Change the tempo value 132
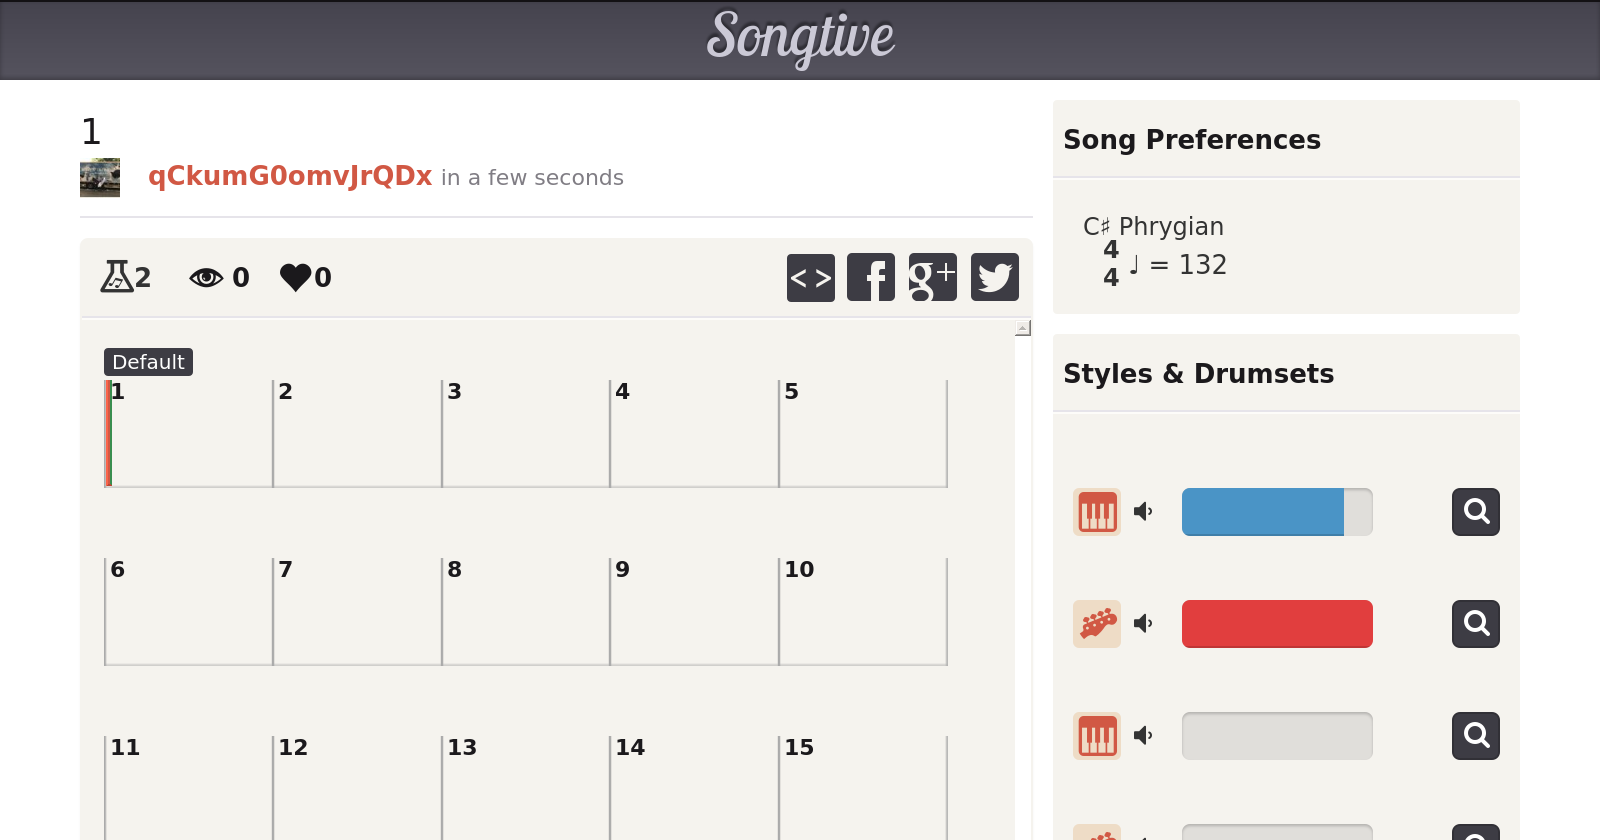 [x=1202, y=265]
